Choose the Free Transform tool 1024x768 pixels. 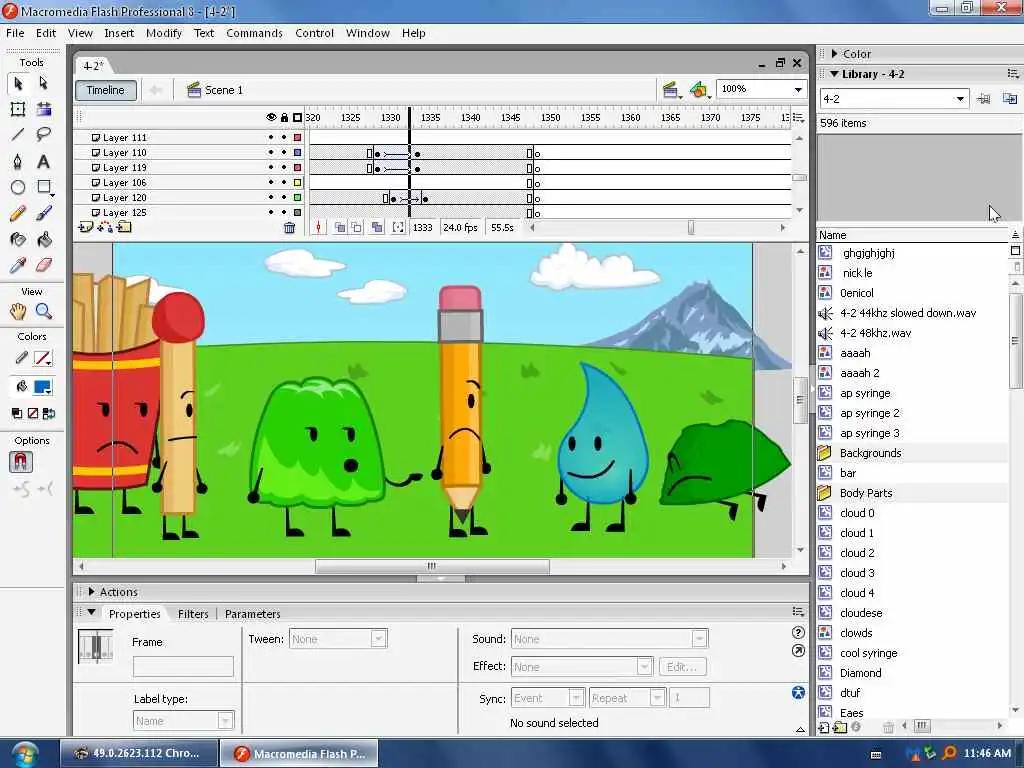click(x=18, y=109)
